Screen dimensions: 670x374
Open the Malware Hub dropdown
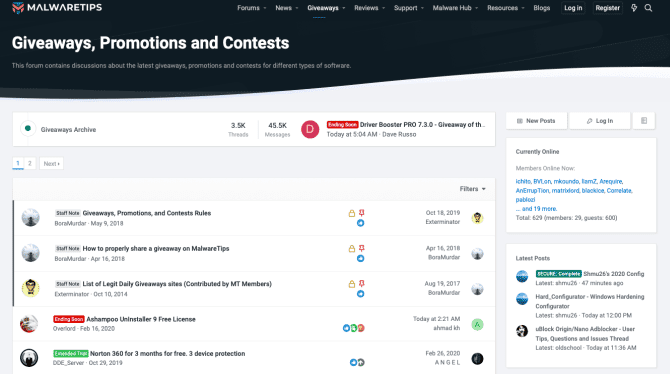(x=455, y=8)
